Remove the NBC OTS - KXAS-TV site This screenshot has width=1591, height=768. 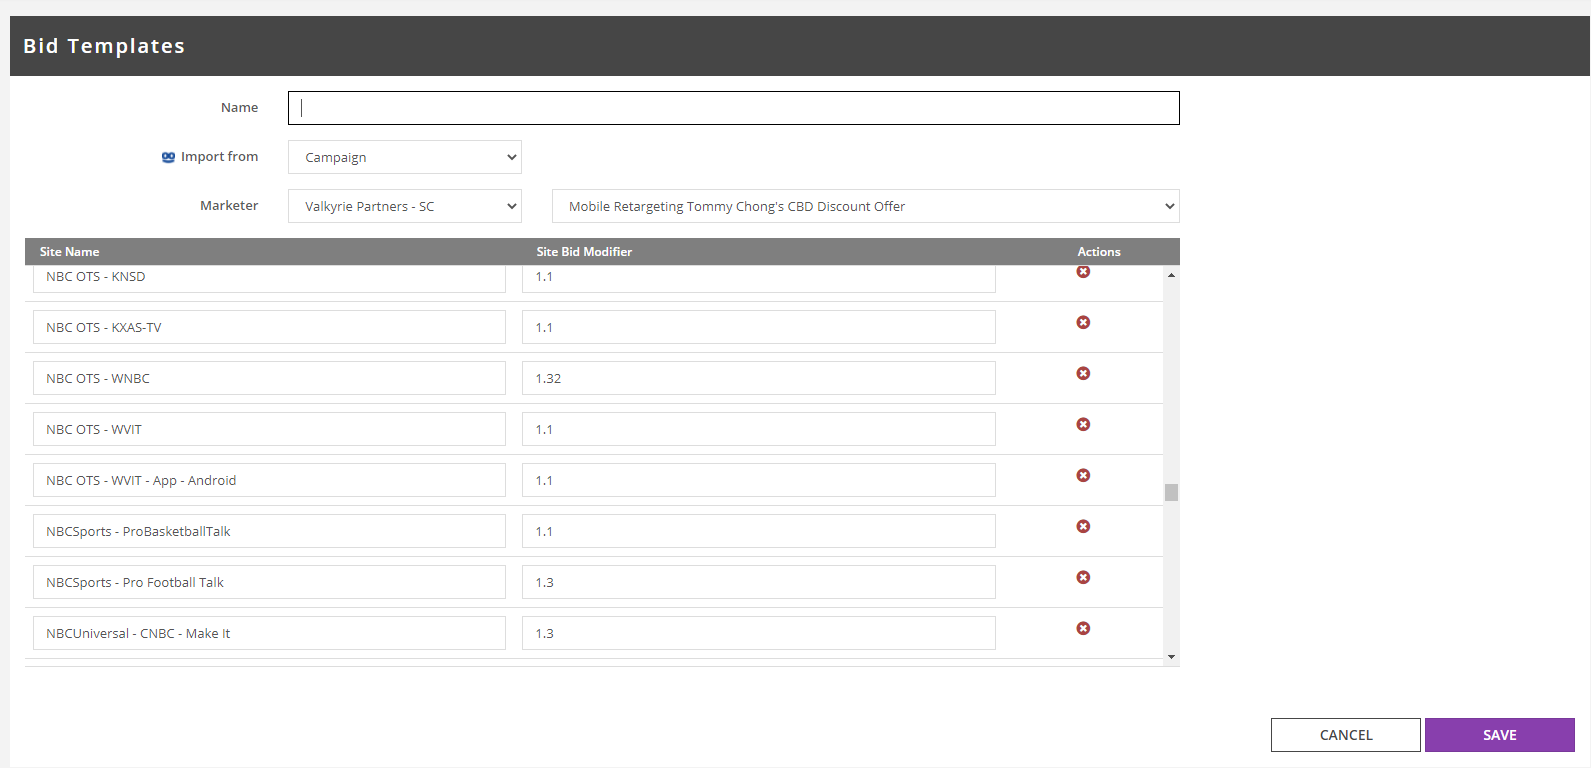point(1083,322)
